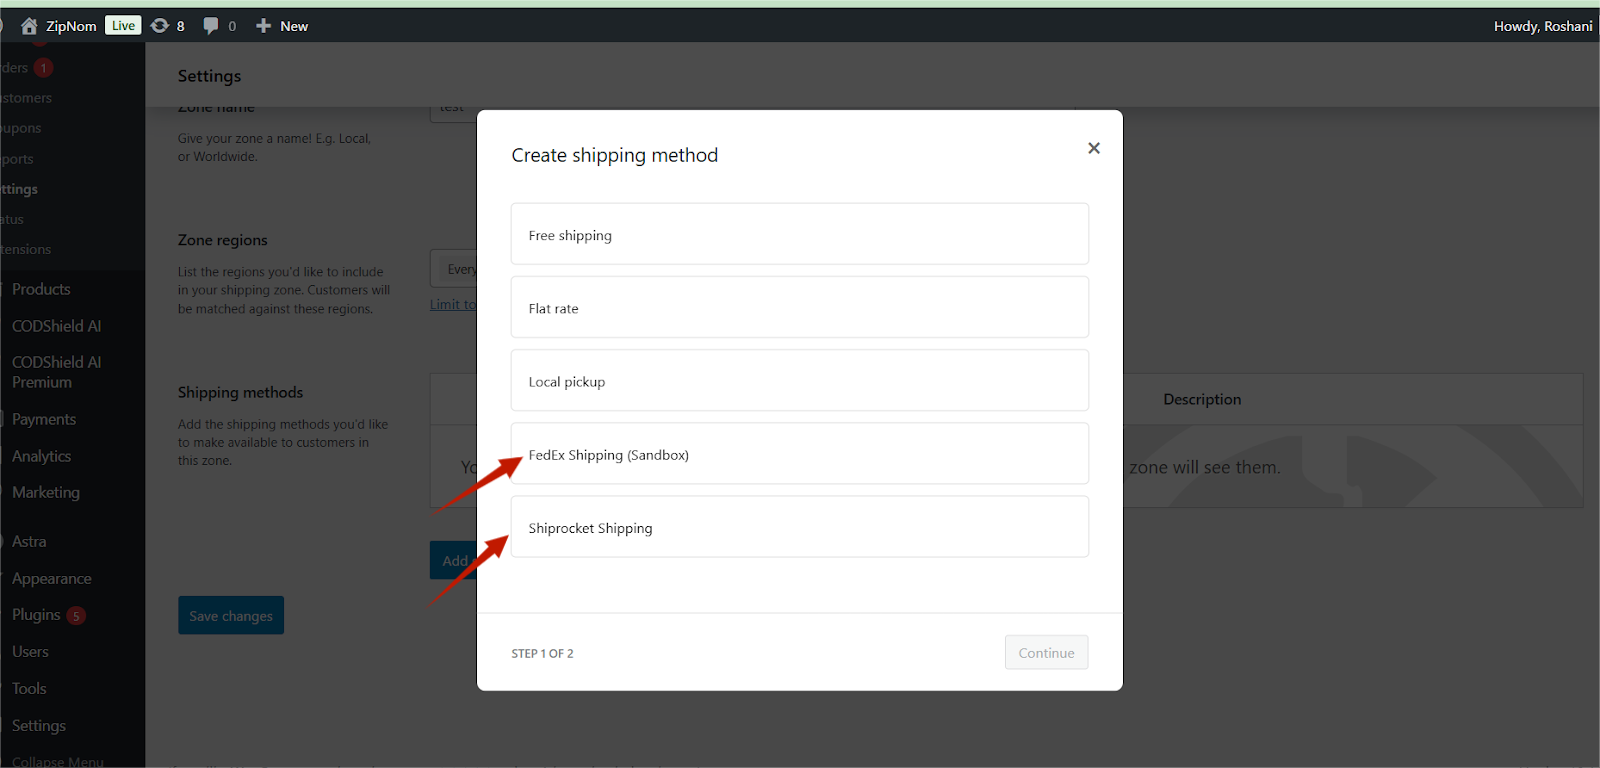Open Howdy, Roshani user menu
This screenshot has height=768, width=1600.
point(1542,26)
